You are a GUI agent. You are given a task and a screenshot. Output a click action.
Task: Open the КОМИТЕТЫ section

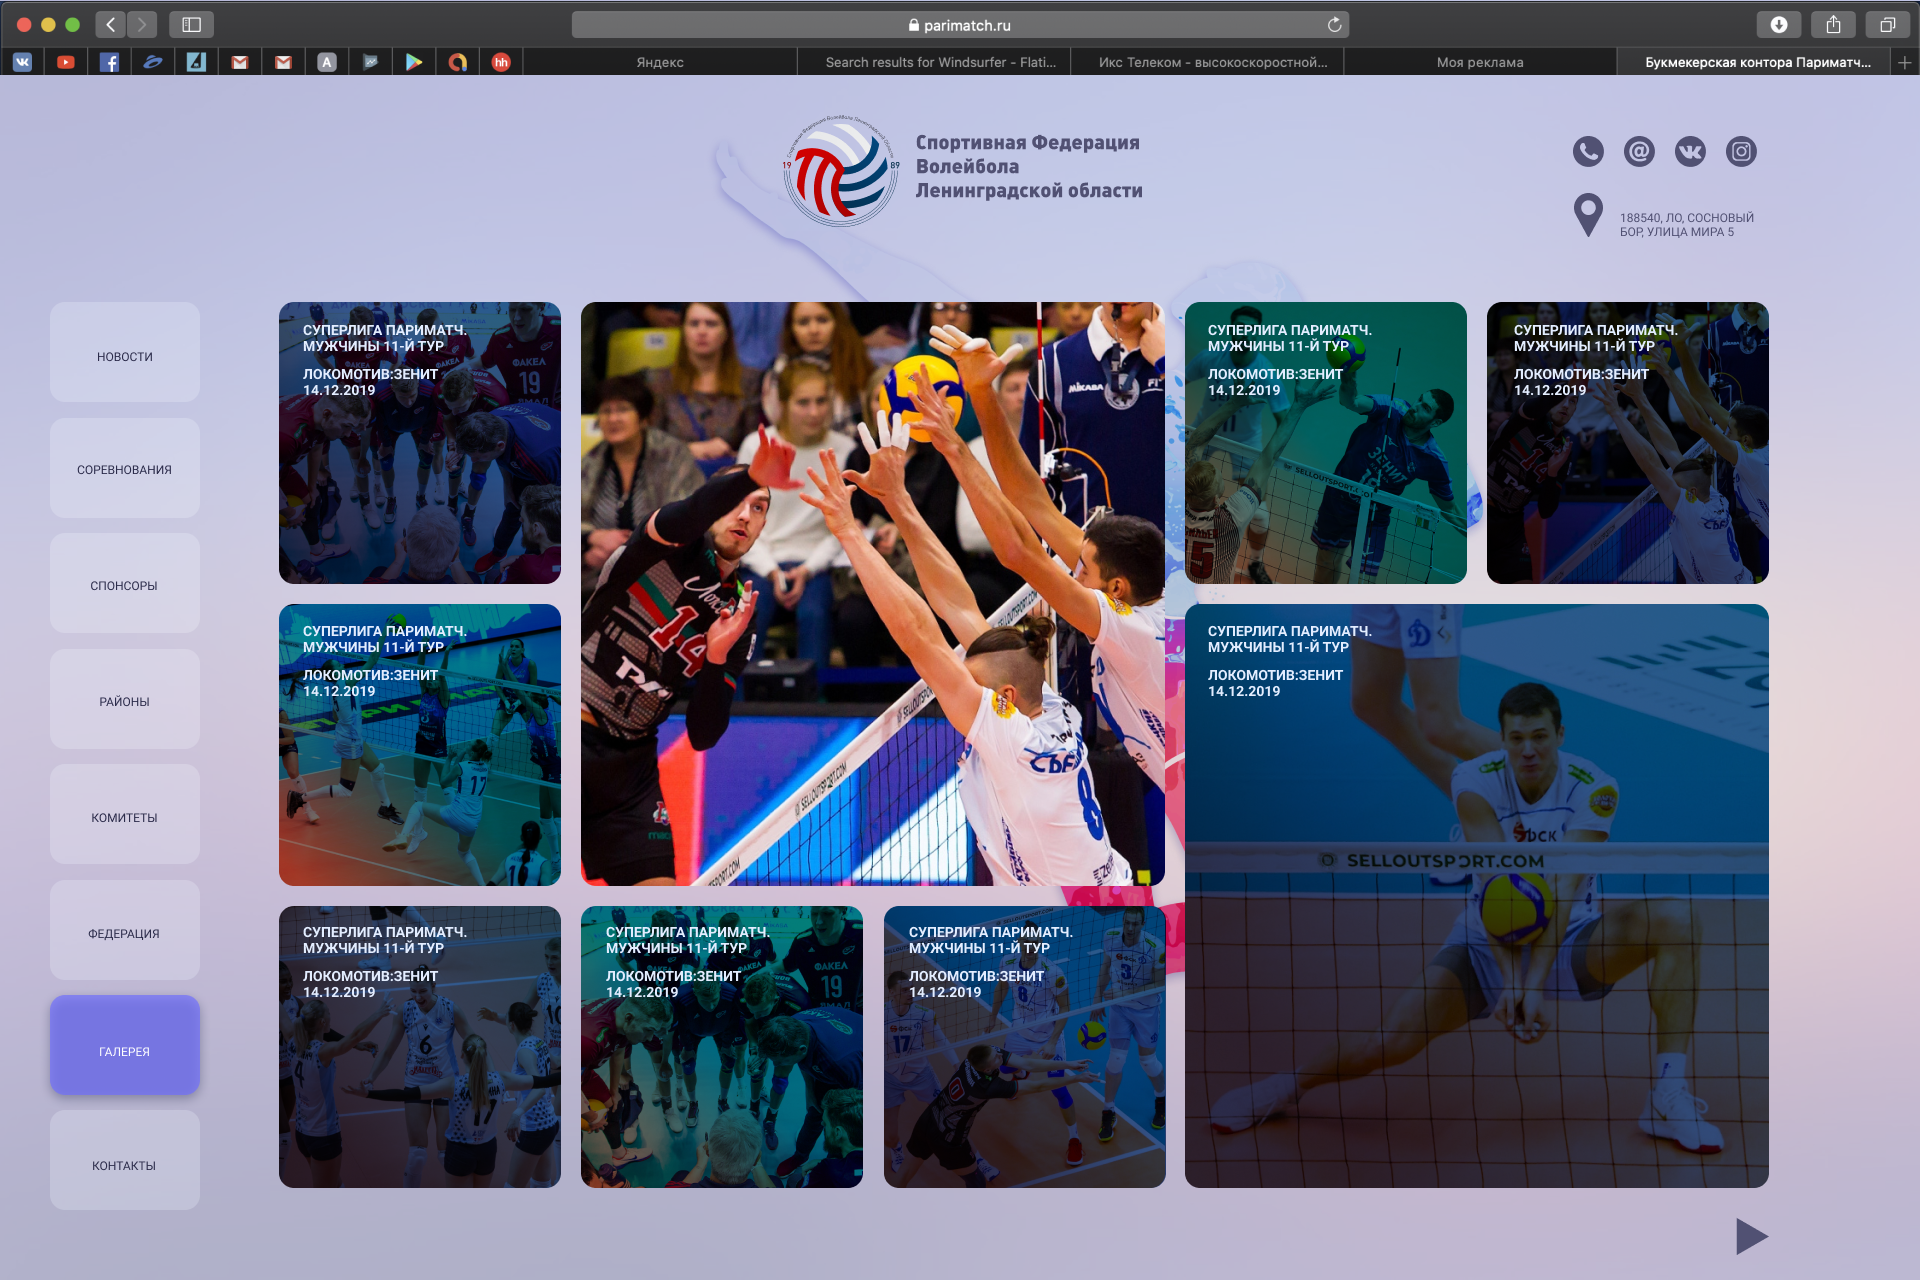tap(125, 814)
